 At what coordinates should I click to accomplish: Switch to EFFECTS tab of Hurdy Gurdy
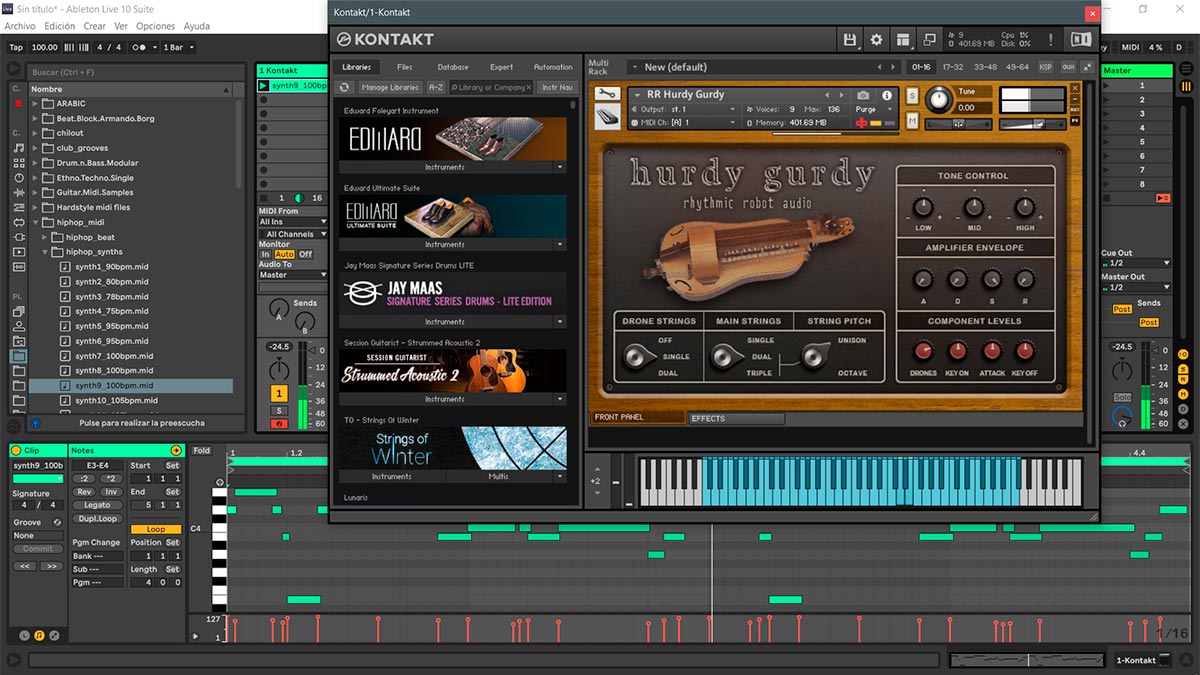pyautogui.click(x=736, y=419)
